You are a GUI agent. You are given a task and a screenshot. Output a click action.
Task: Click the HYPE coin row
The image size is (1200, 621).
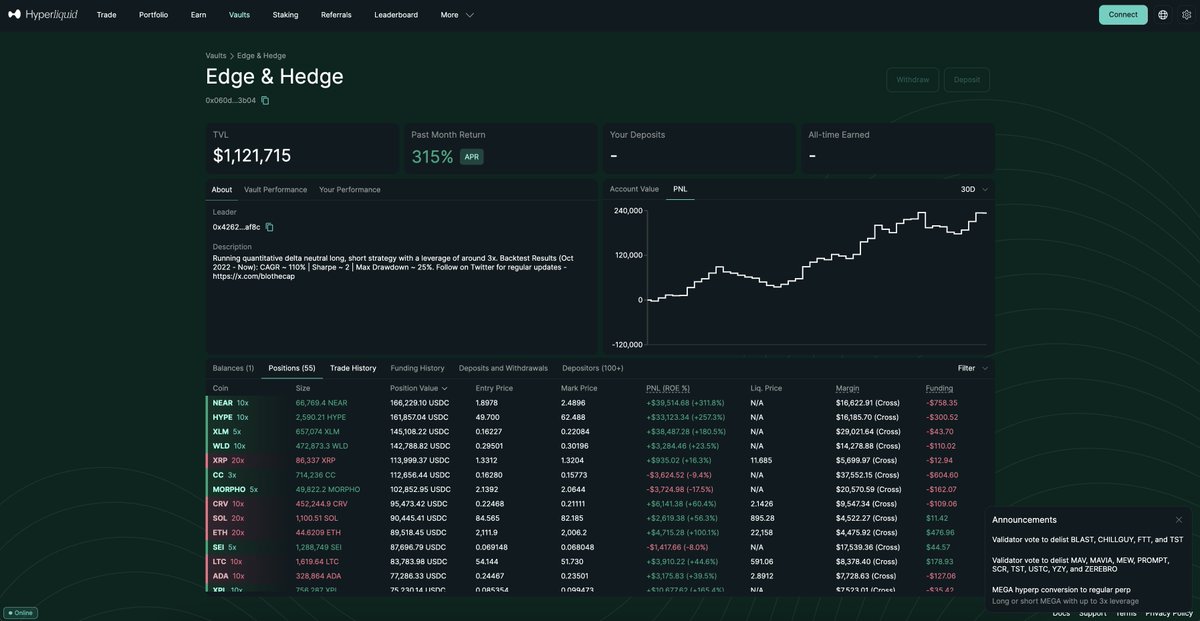pyautogui.click(x=600, y=417)
